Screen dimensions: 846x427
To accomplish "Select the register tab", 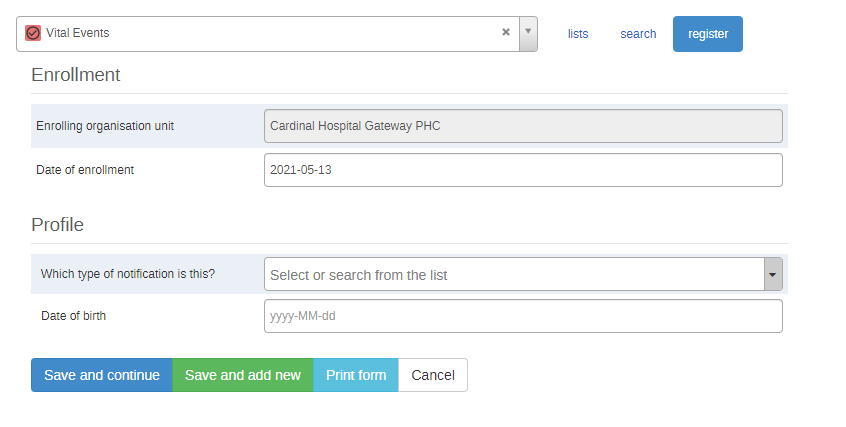I will 708,34.
